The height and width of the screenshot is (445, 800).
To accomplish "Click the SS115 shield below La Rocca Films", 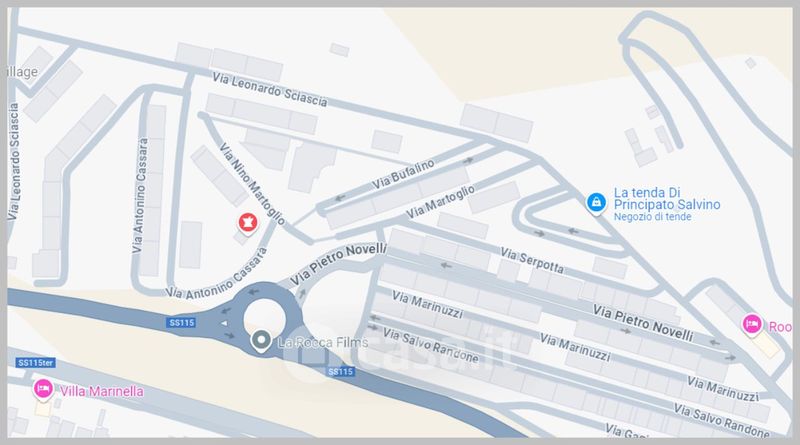I will 340,372.
